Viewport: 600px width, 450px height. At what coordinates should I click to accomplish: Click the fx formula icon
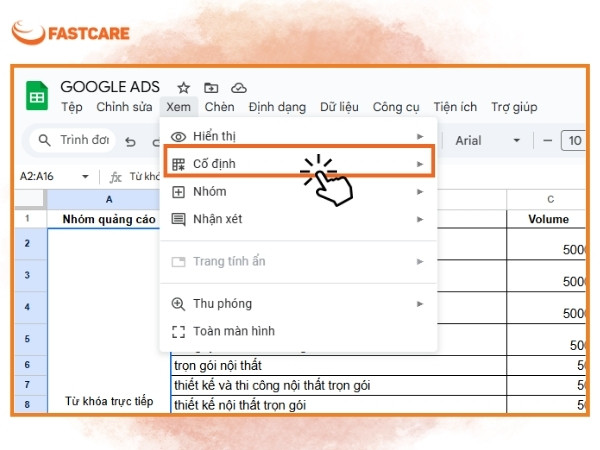[x=116, y=177]
